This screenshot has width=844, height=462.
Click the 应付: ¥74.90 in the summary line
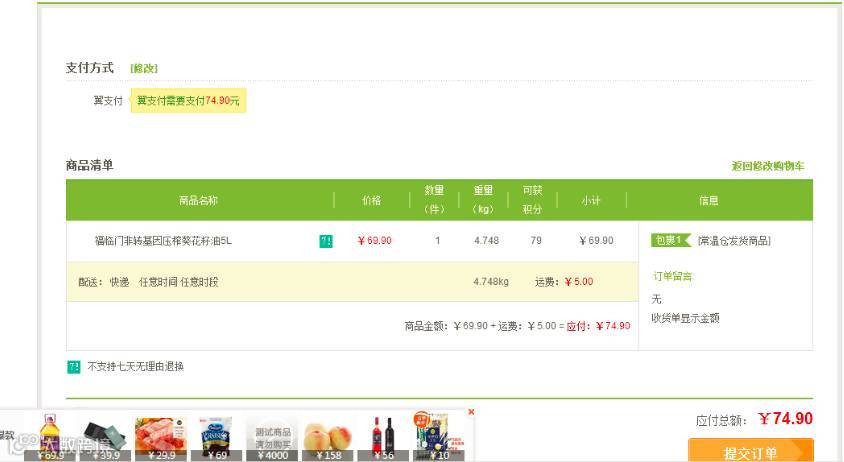tap(599, 326)
